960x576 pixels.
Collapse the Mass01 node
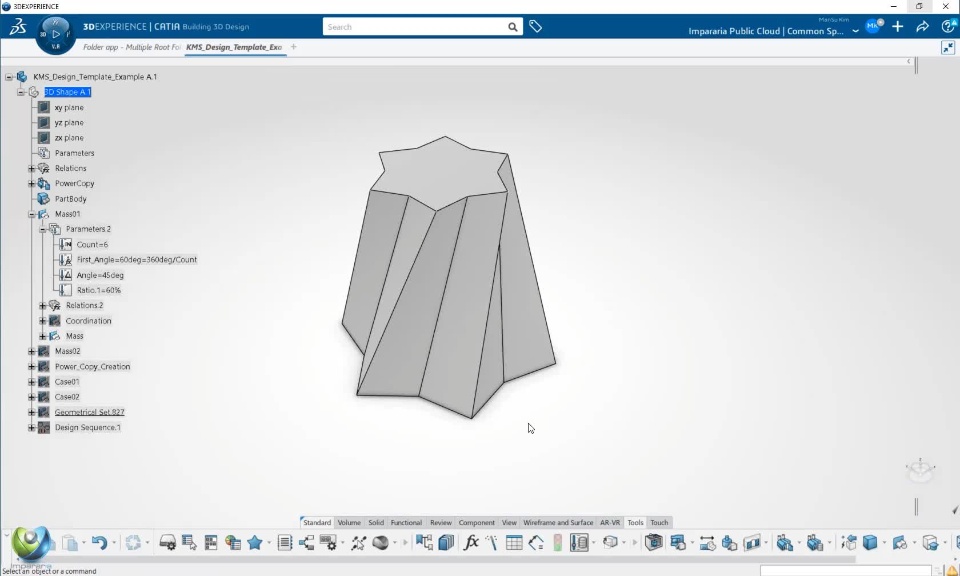[x=32, y=214]
